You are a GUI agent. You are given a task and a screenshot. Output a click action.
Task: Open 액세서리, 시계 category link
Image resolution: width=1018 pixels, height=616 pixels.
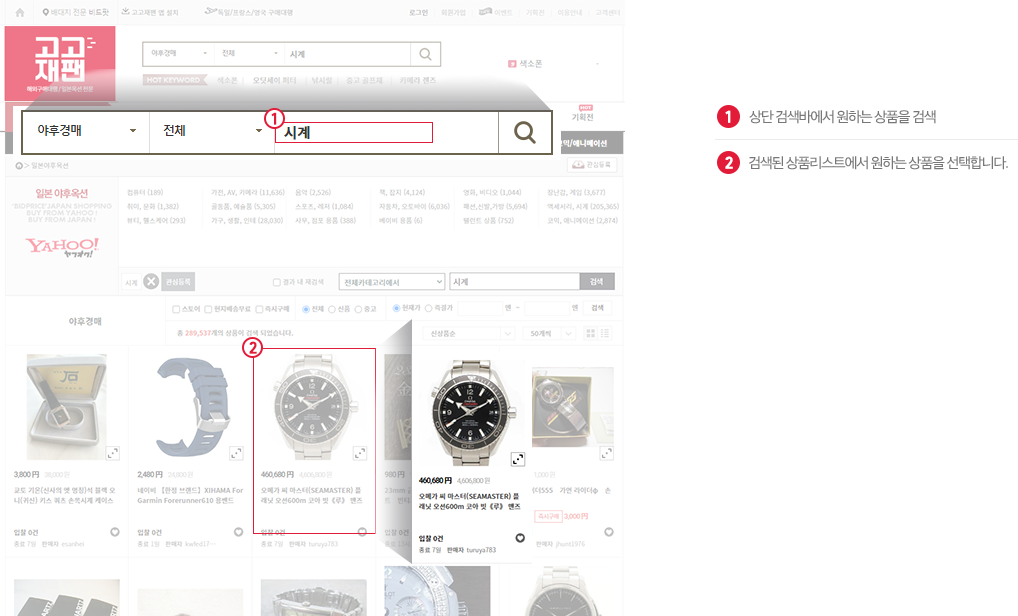pyautogui.click(x=583, y=206)
